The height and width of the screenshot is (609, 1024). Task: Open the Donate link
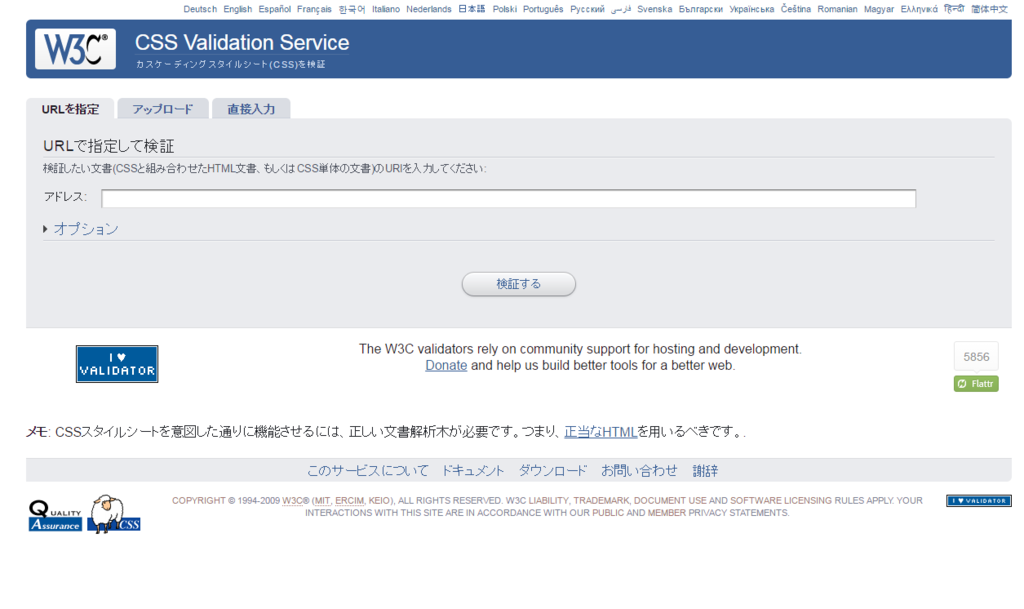click(x=446, y=366)
